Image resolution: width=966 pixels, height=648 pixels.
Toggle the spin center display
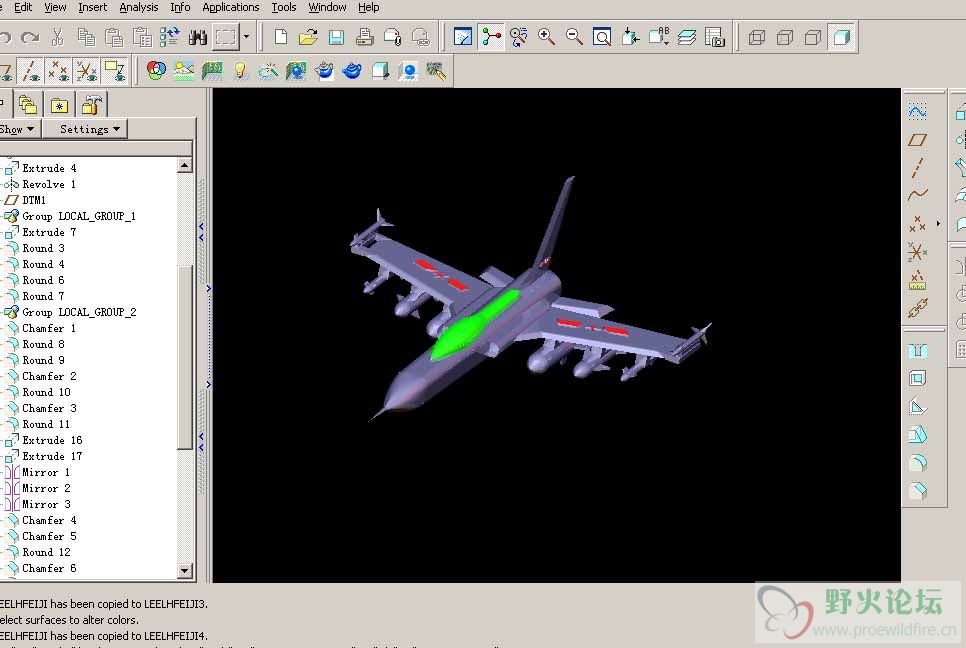coord(491,37)
